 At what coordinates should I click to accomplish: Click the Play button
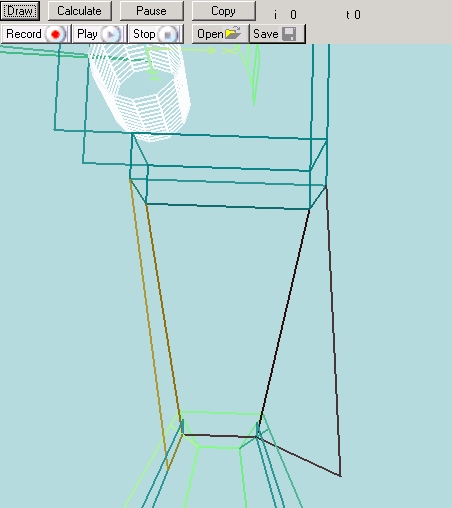point(100,34)
